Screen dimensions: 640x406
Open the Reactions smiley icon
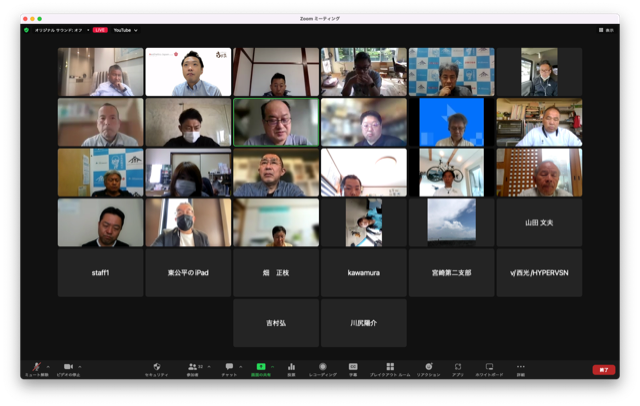[x=429, y=367]
